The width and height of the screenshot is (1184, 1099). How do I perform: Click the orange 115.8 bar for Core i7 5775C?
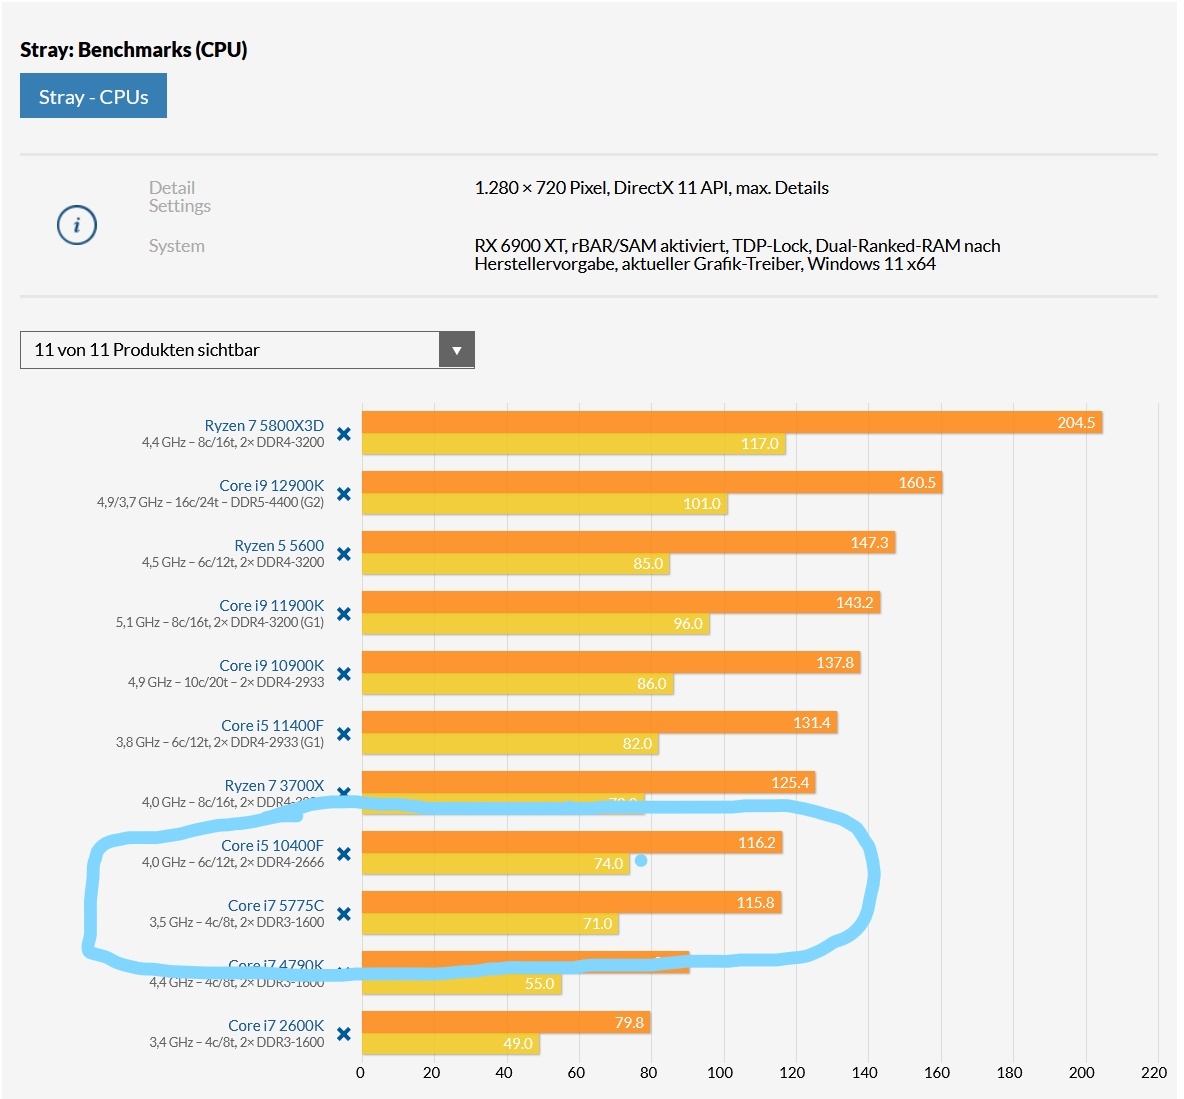click(x=572, y=902)
